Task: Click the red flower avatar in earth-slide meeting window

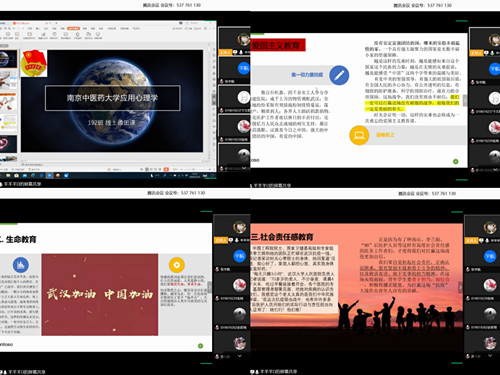Action: (x=244, y=127)
